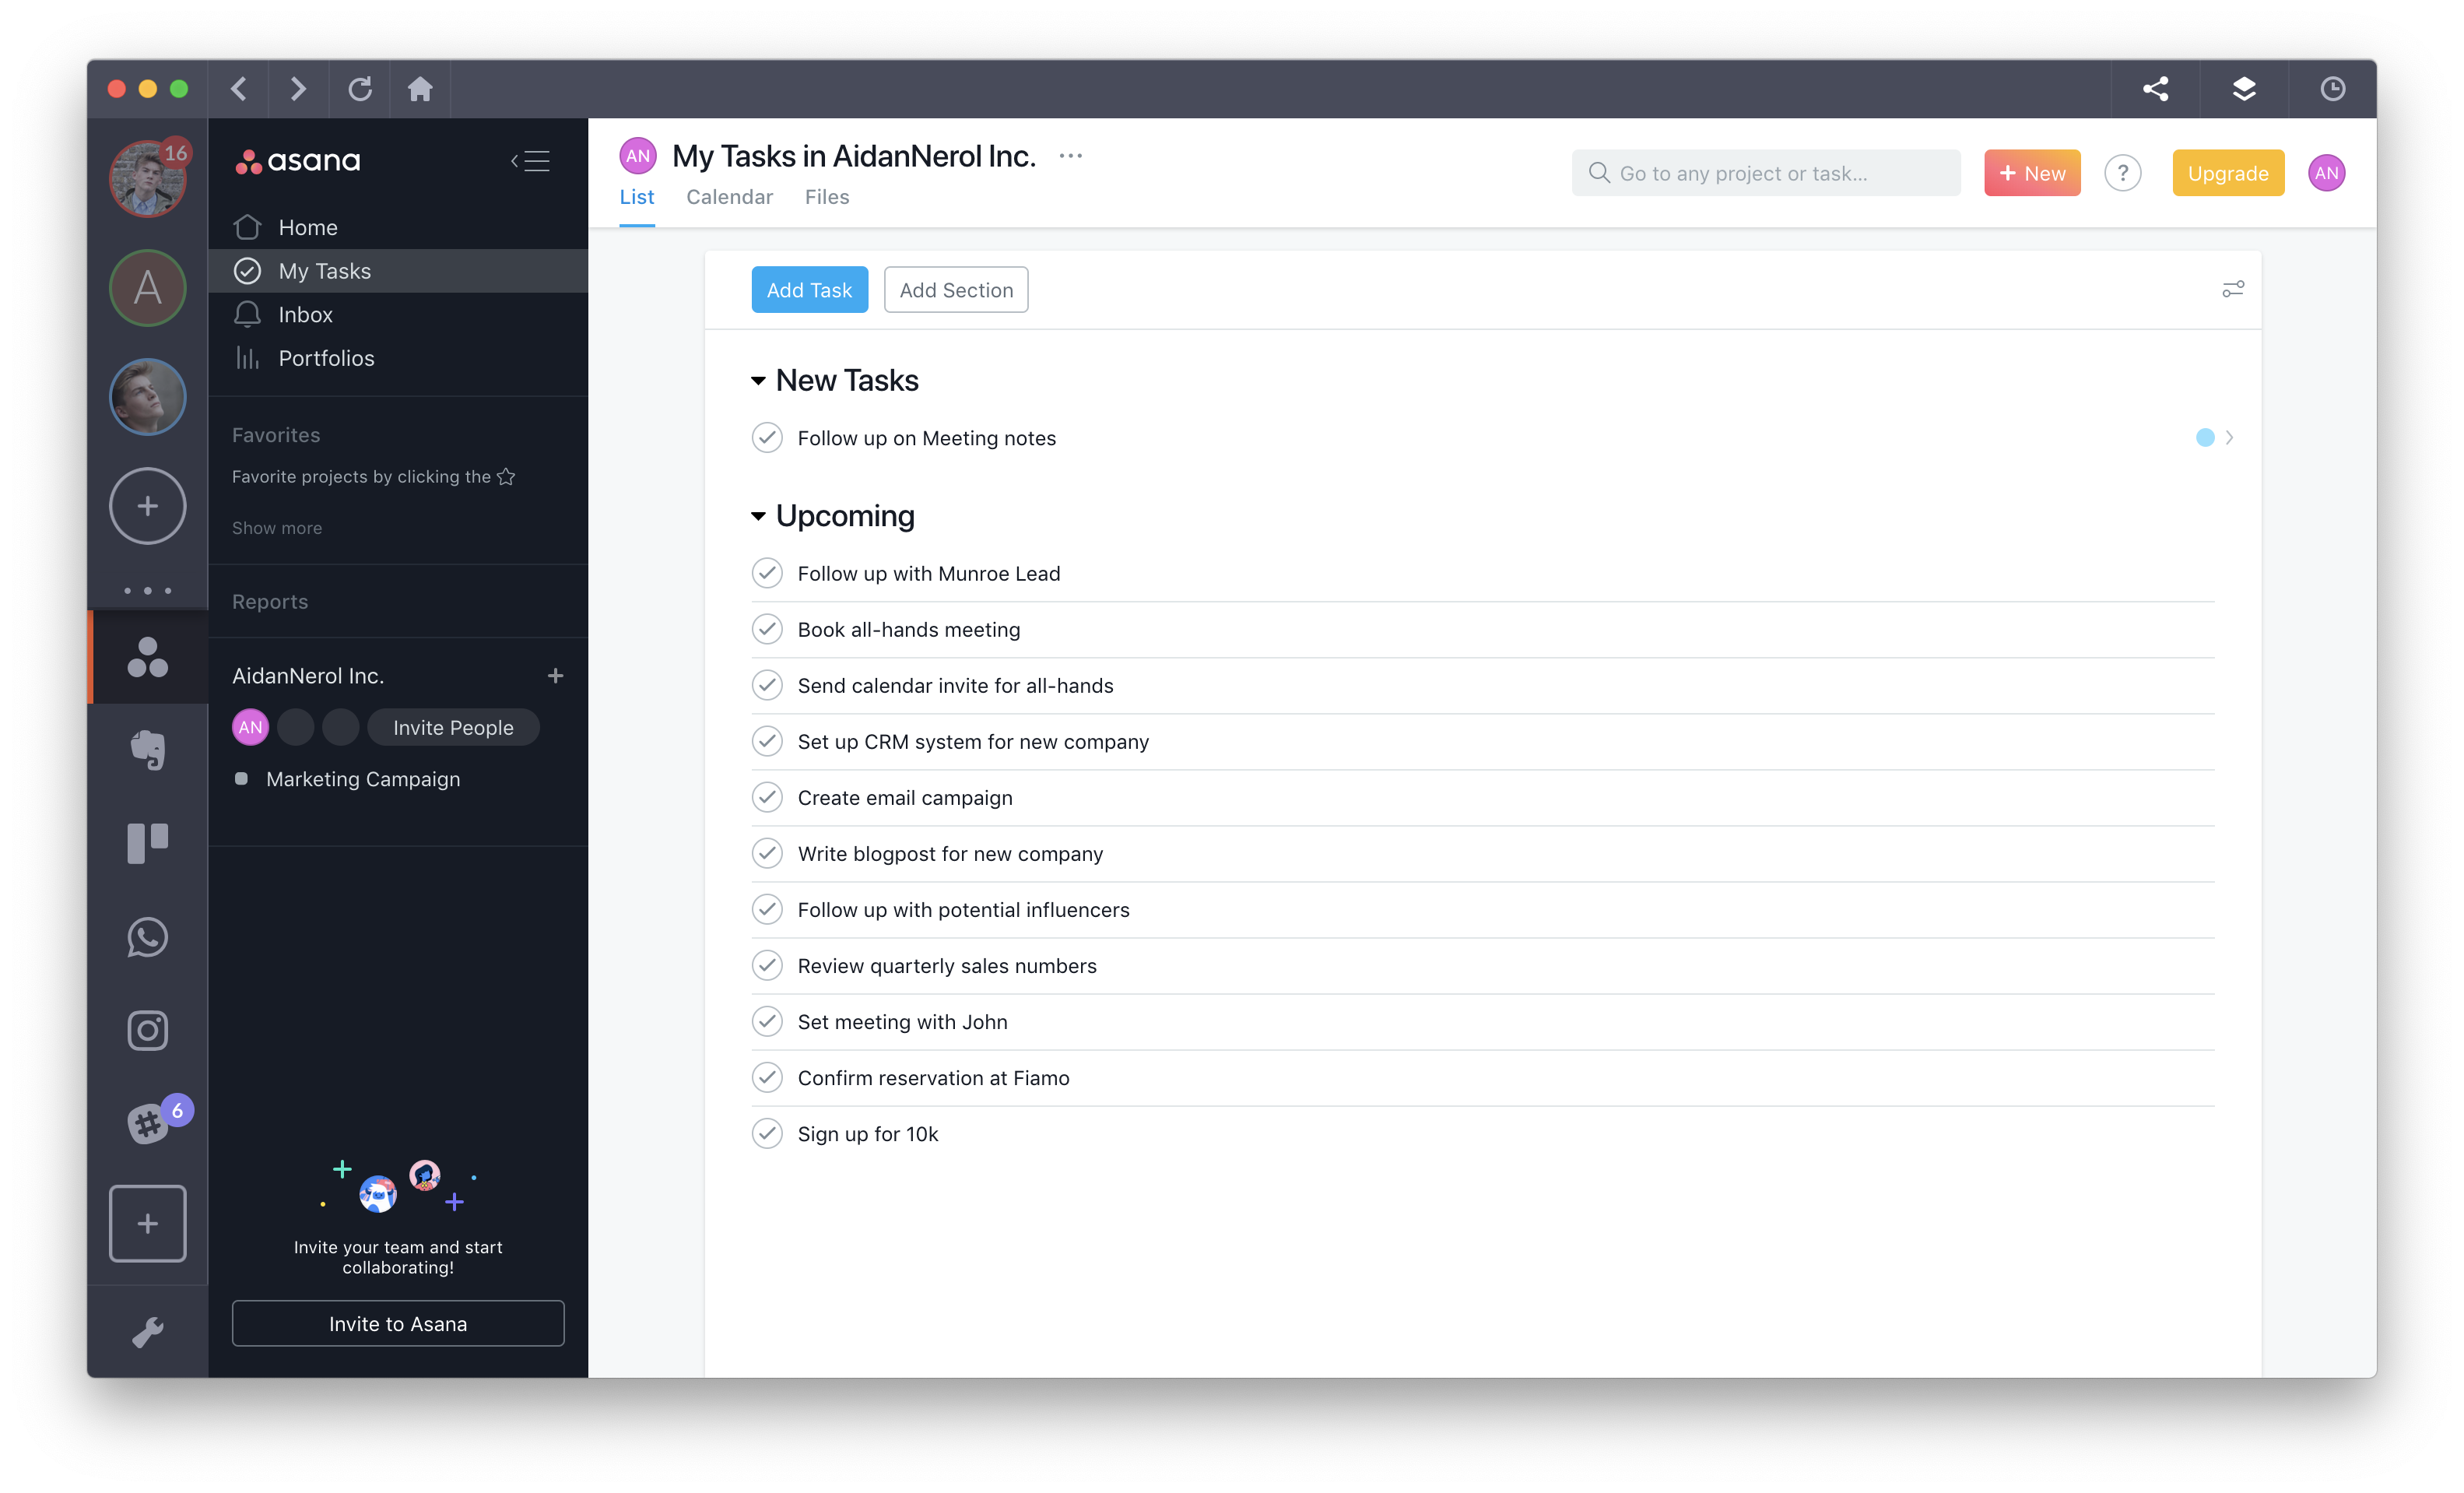Click the share icon in top toolbar
2464x1493 pixels.
click(2154, 88)
